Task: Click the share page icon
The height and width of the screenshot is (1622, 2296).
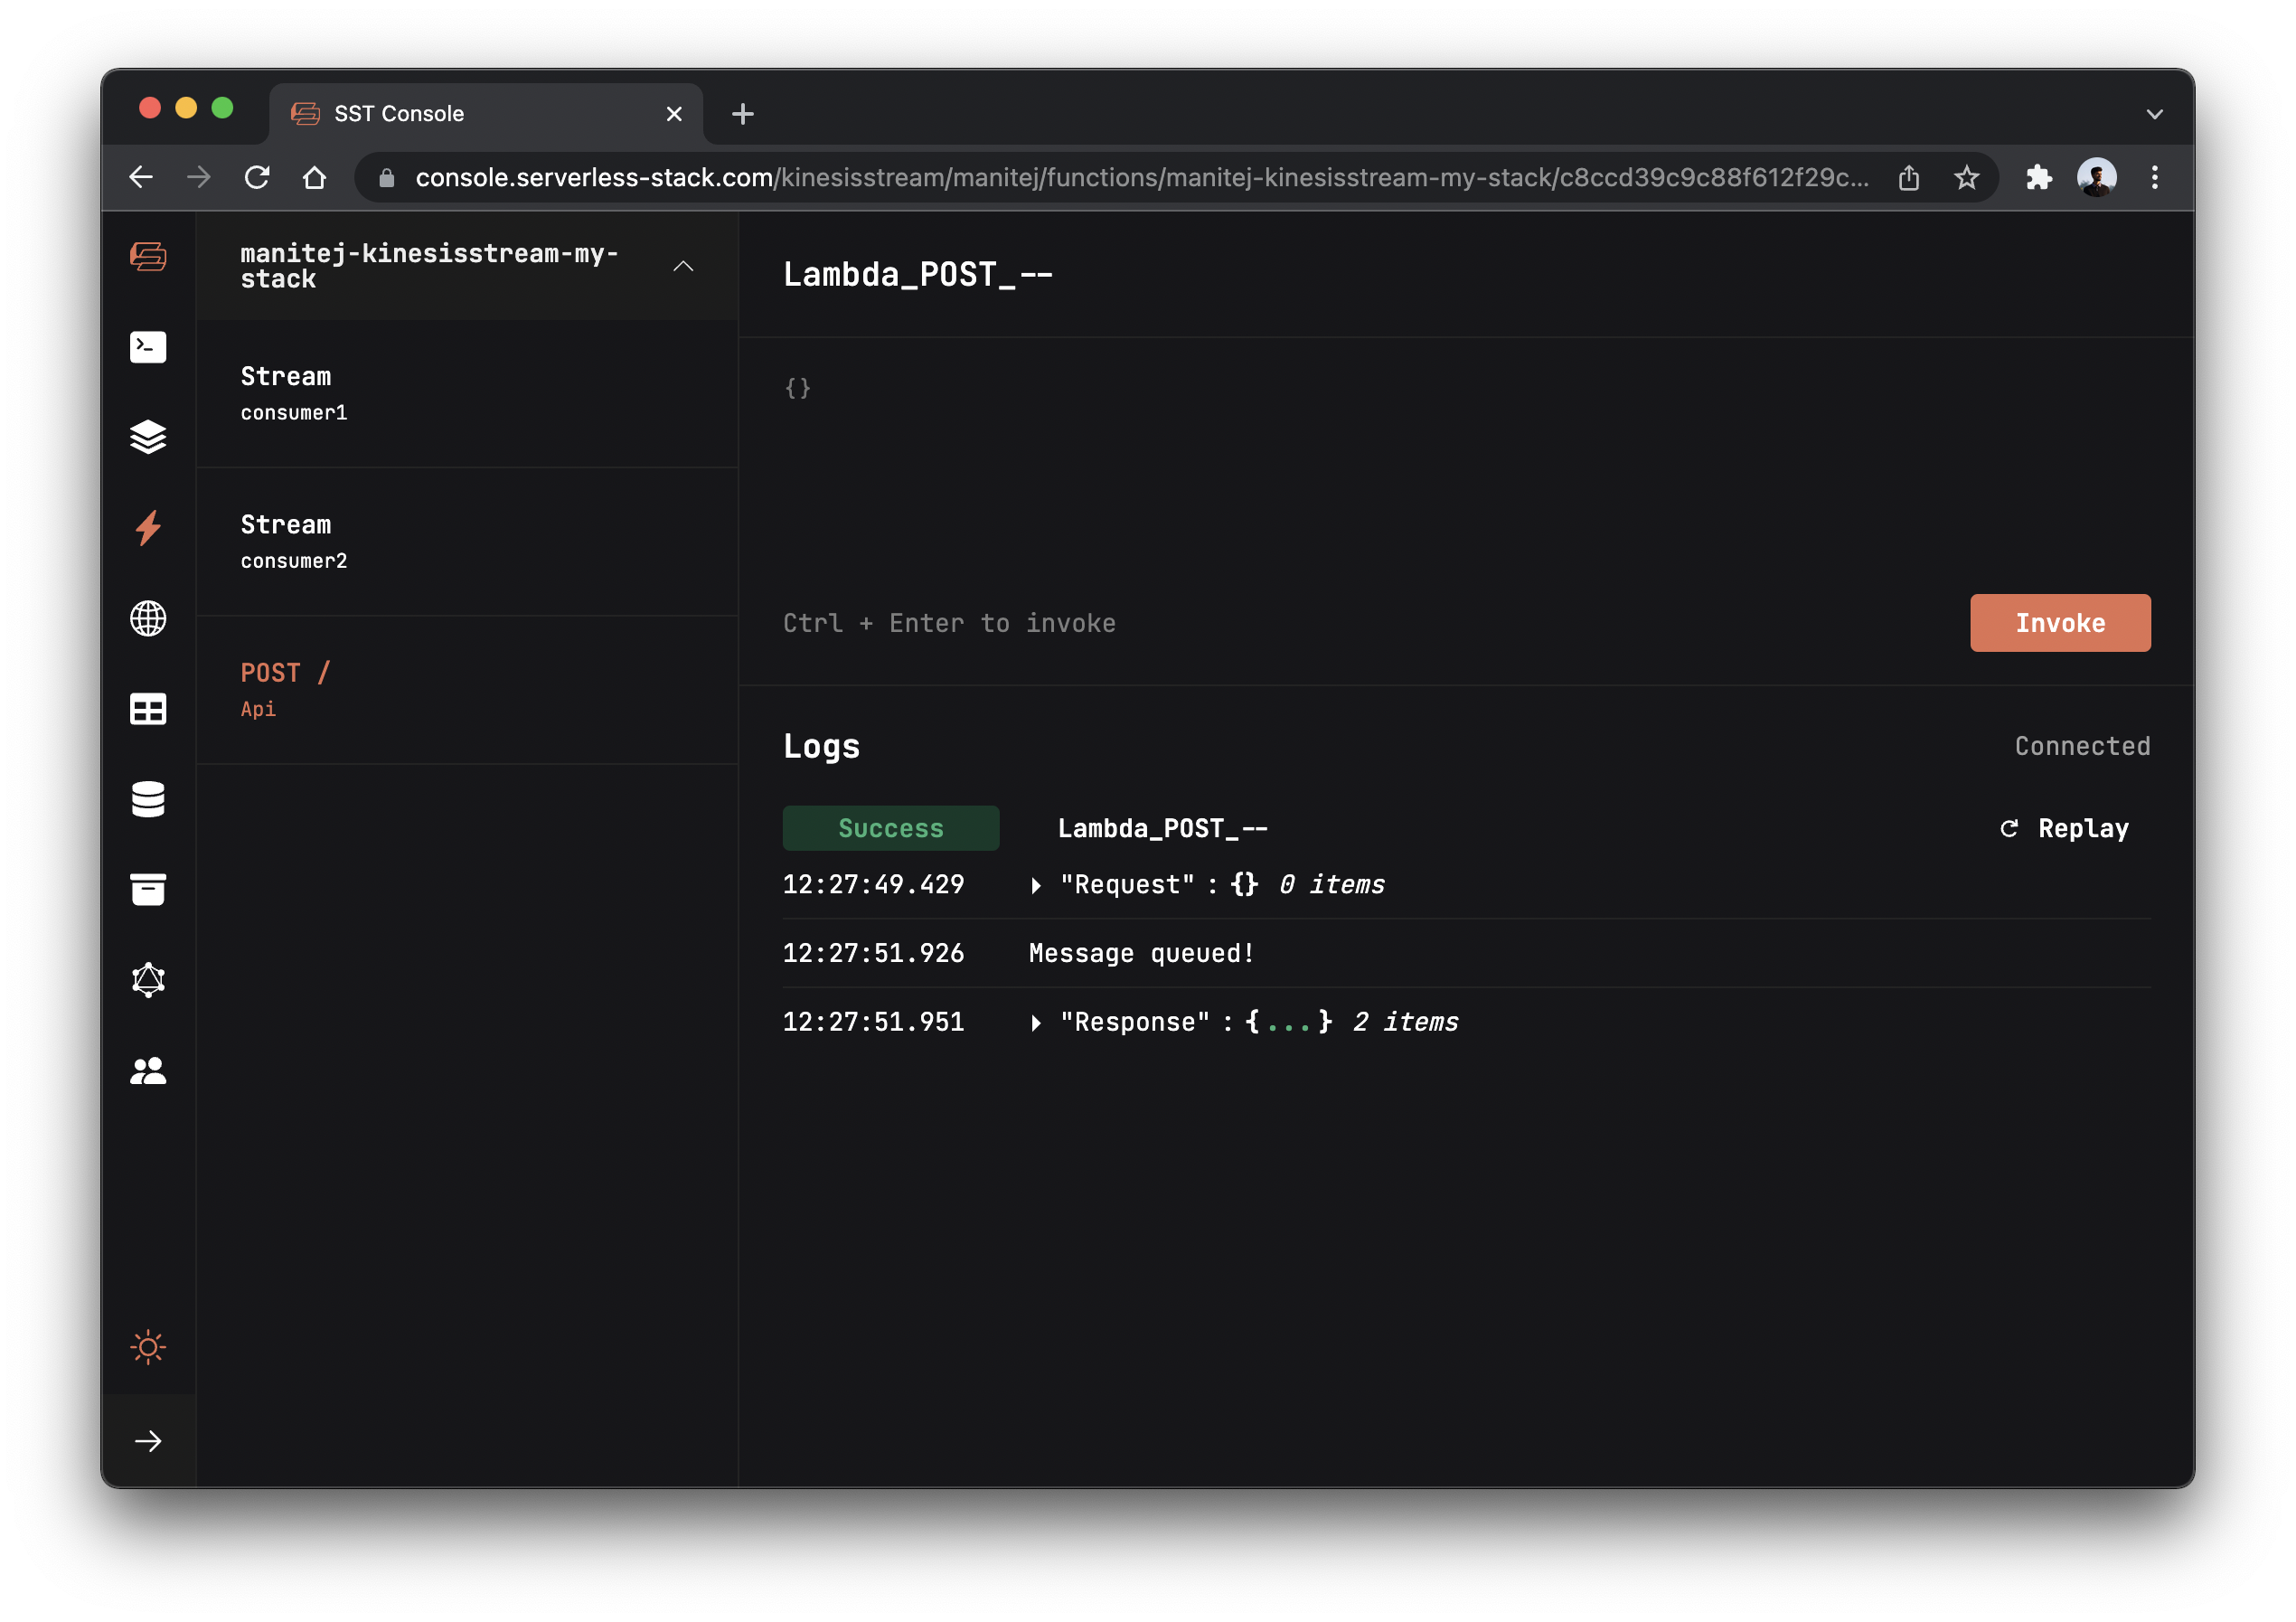Action: click(x=1909, y=177)
